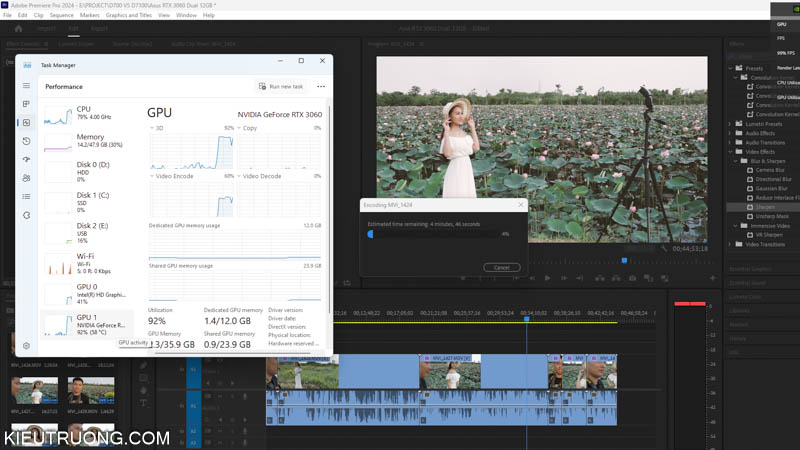Select the Sharpen effect

click(x=764, y=207)
